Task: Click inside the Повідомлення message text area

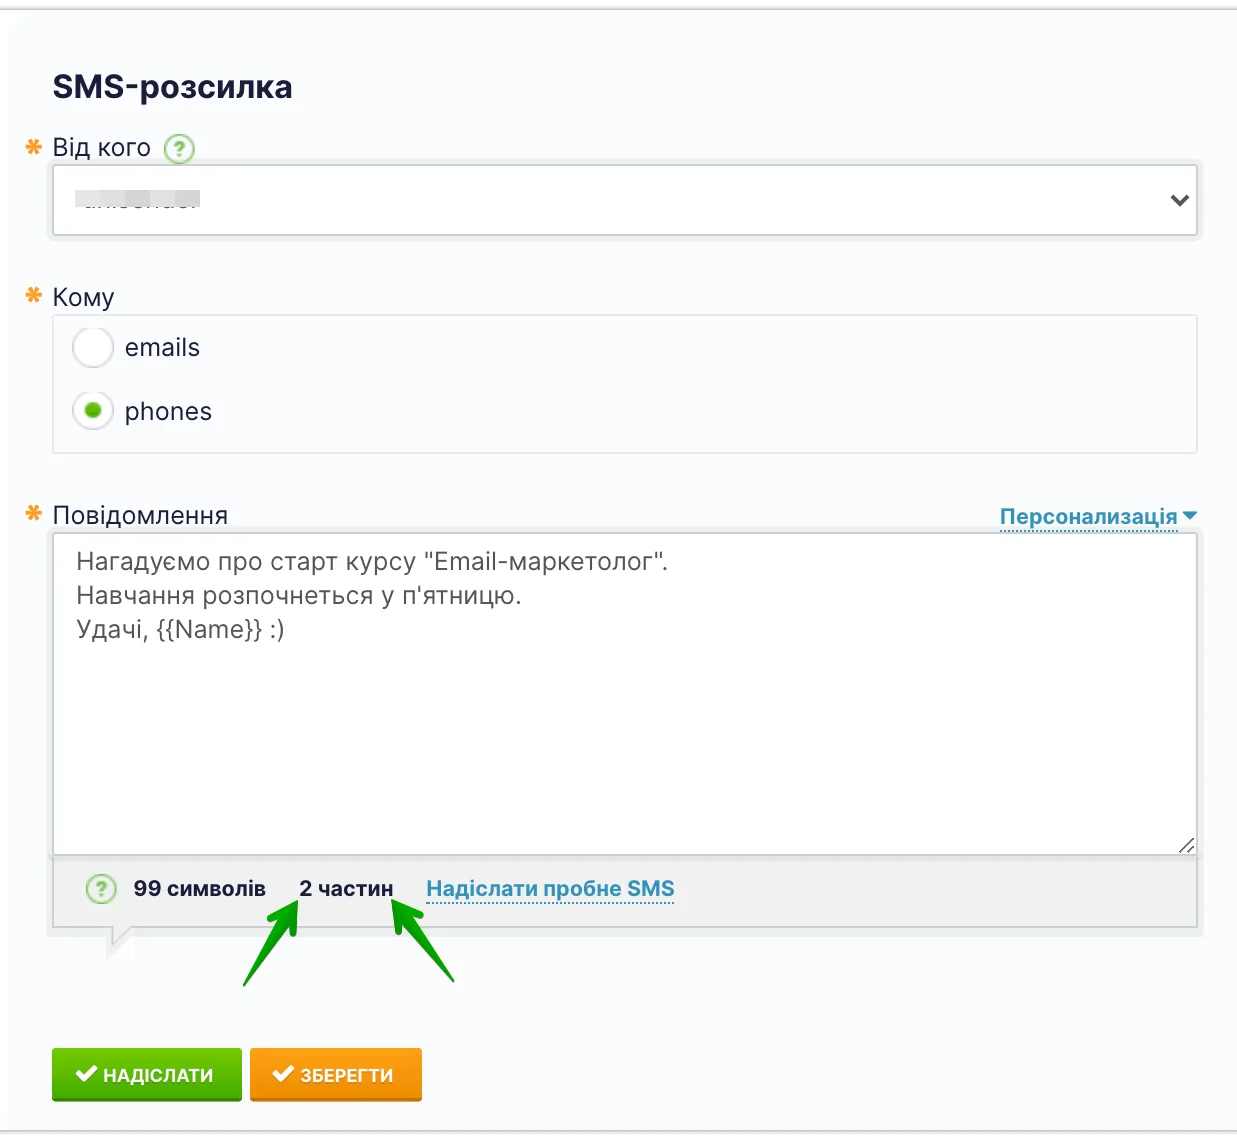Action: pos(625,694)
